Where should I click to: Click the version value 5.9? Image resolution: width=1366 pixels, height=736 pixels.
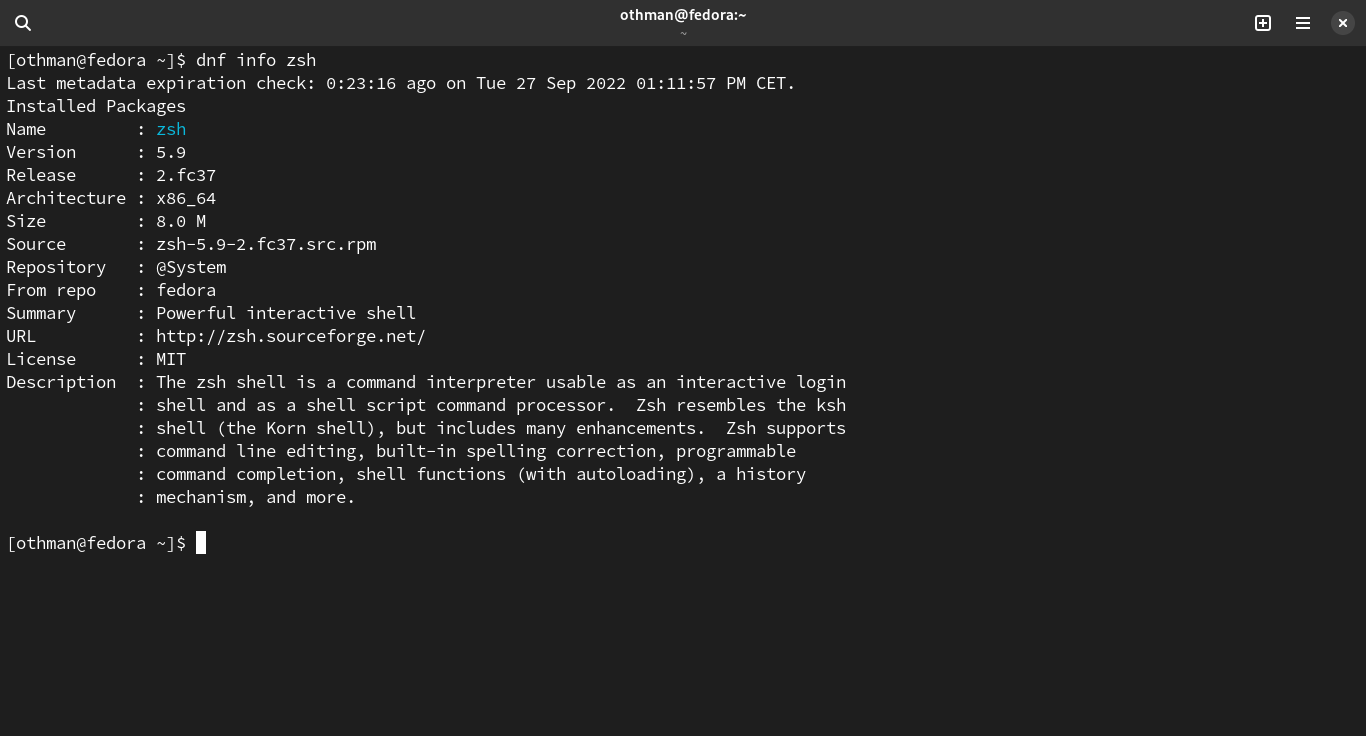171,152
